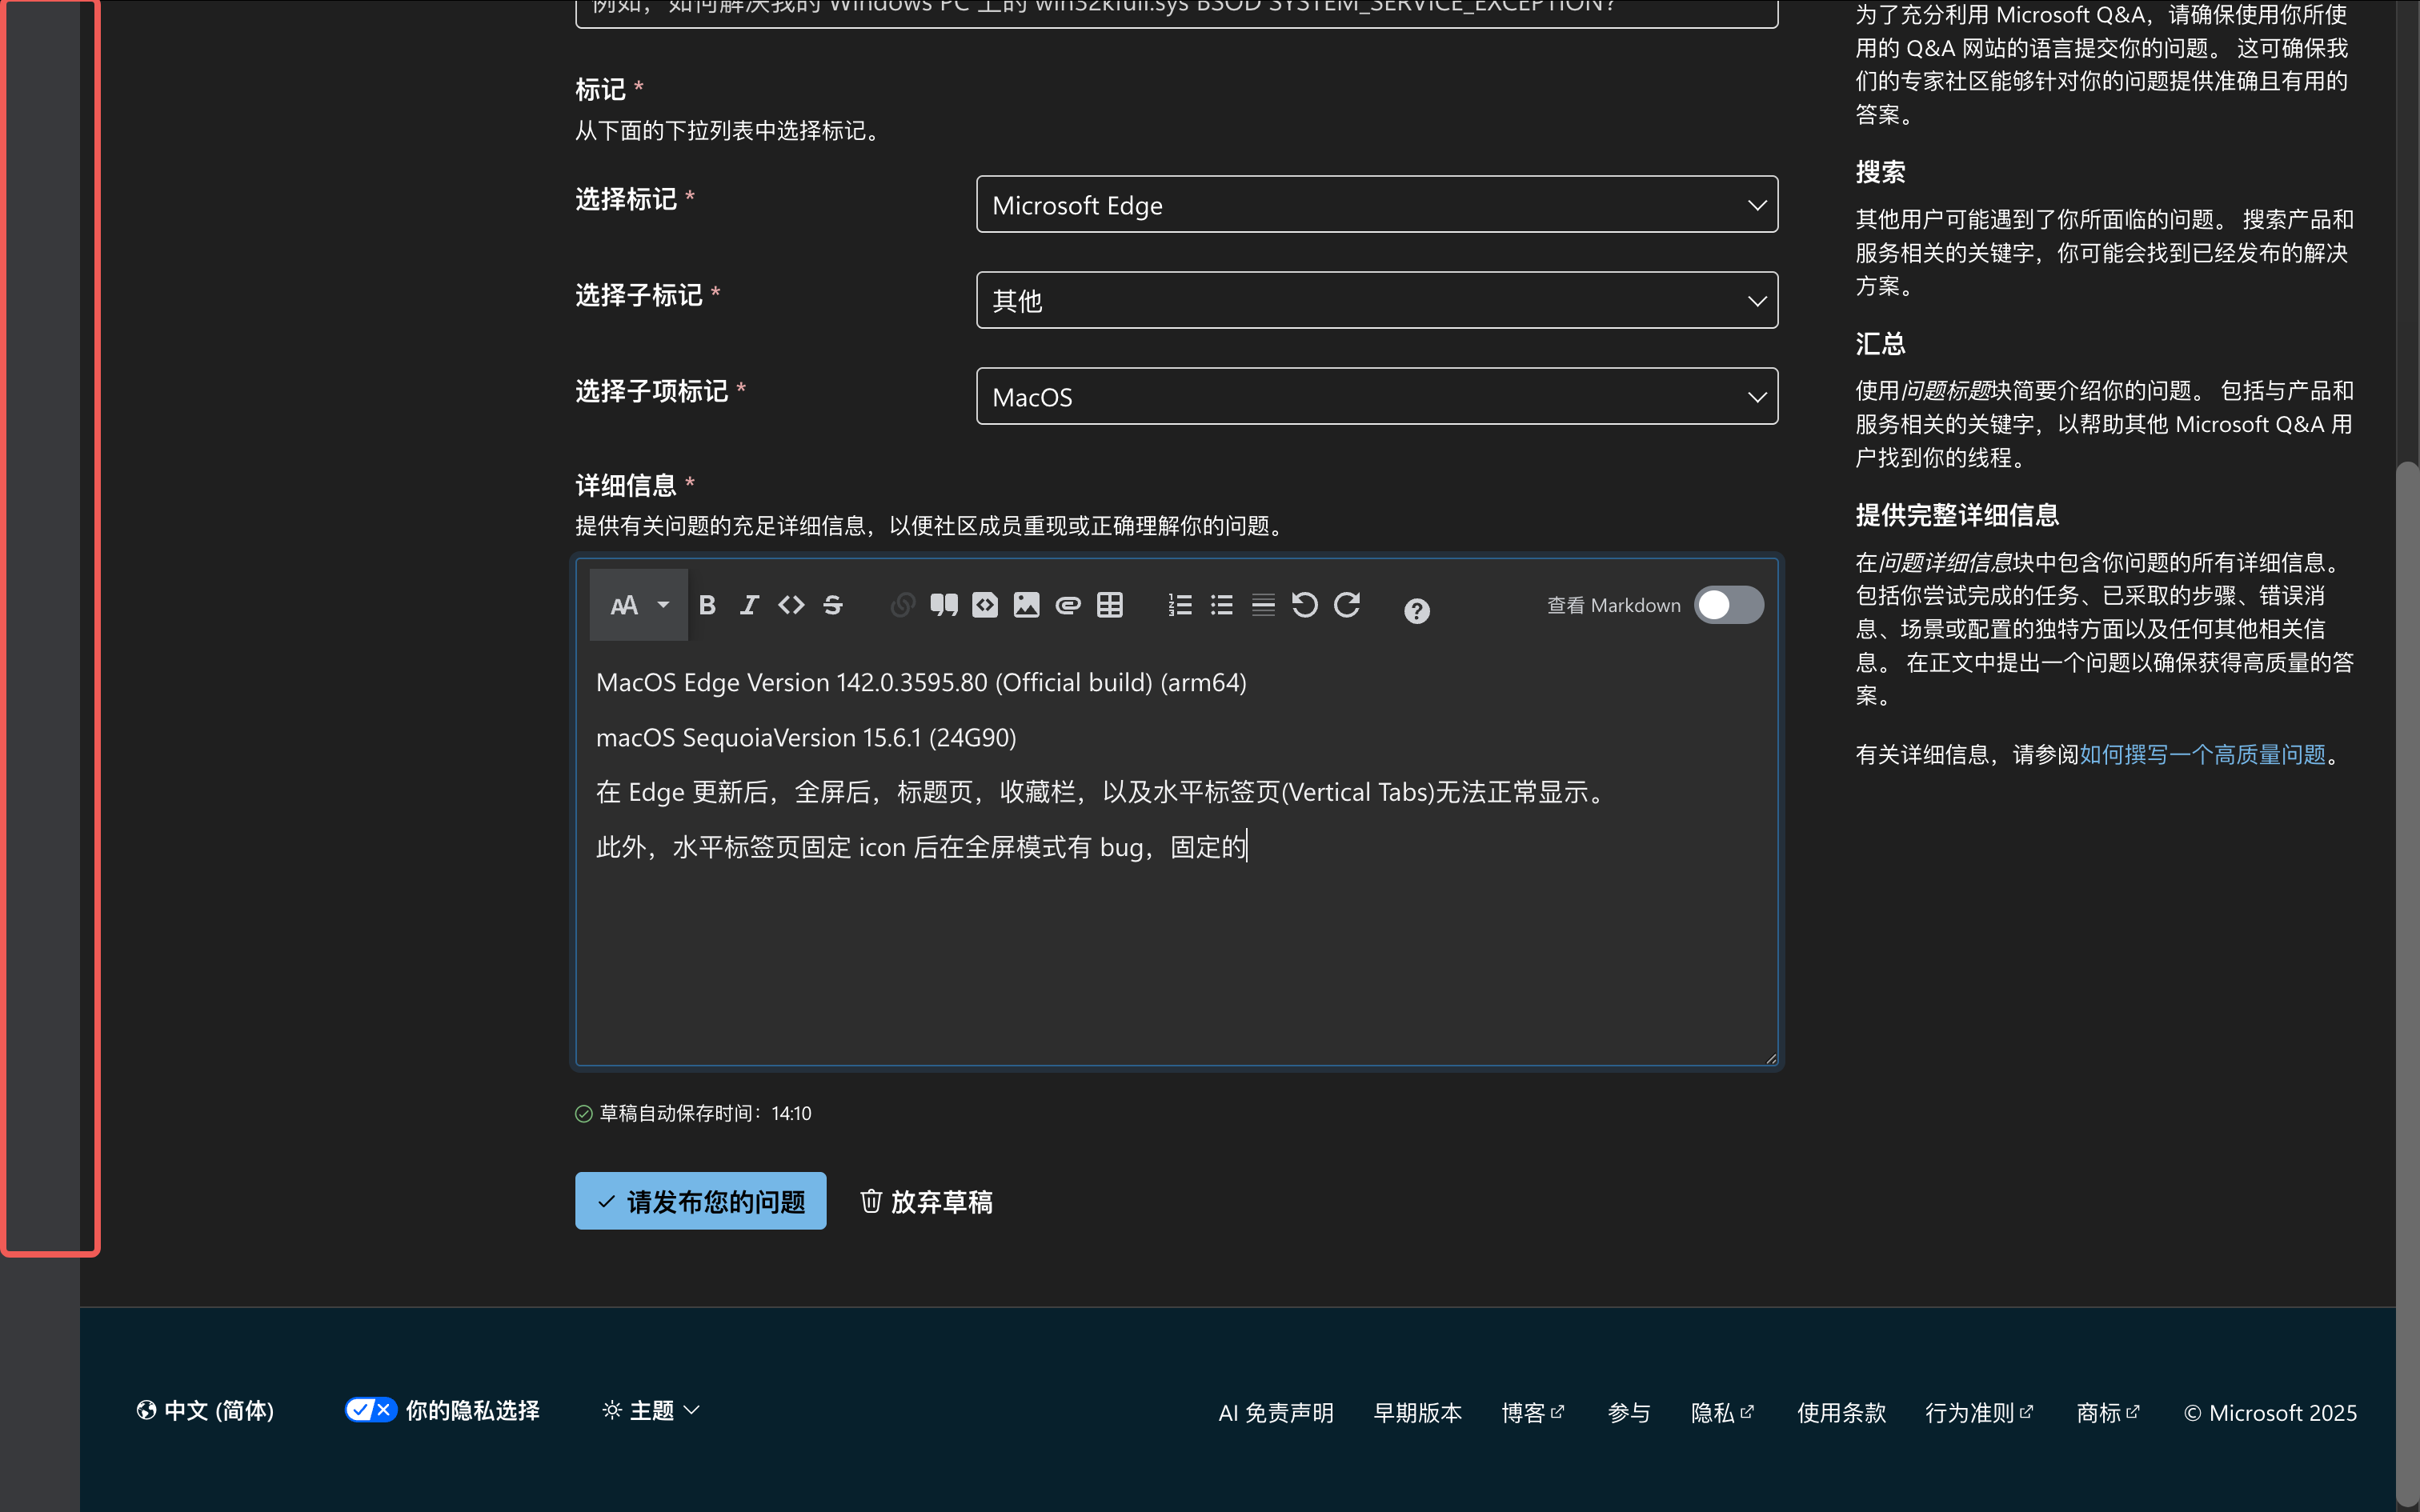
Task: Insert a table
Action: click(x=1110, y=605)
